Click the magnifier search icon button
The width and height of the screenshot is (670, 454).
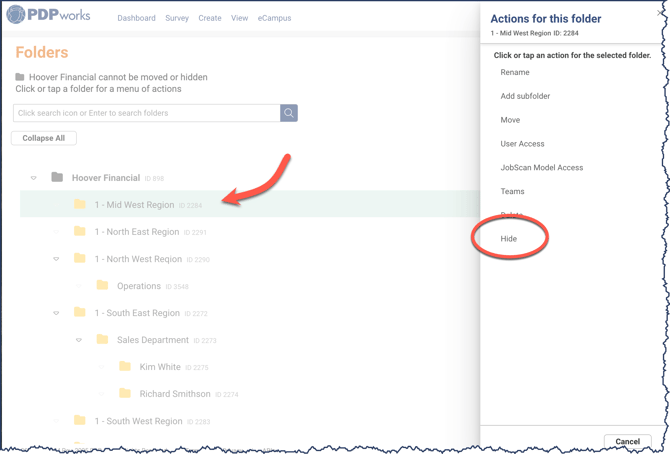[x=289, y=113]
